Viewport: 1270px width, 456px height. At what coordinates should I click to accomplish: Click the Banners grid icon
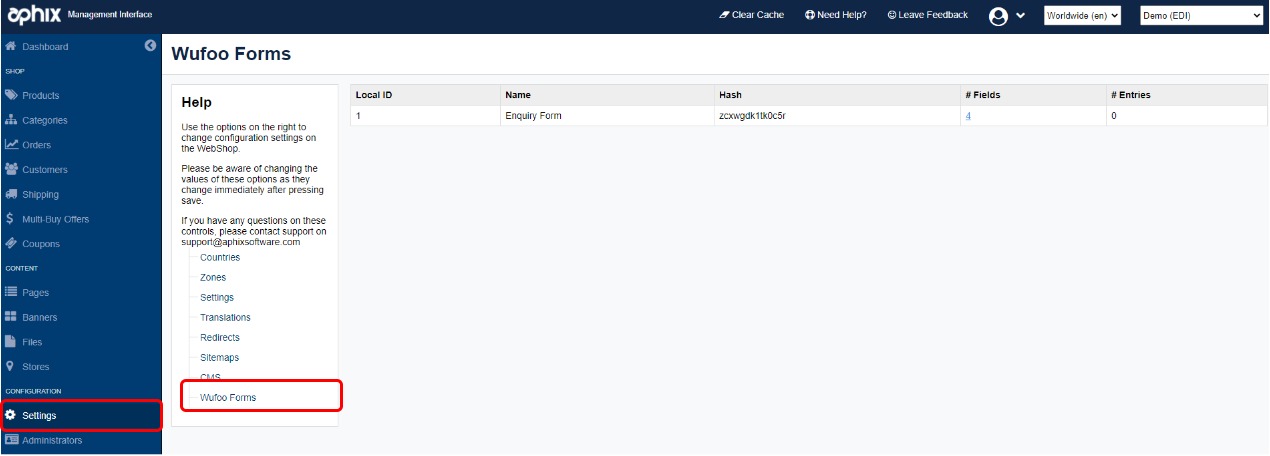[11, 317]
